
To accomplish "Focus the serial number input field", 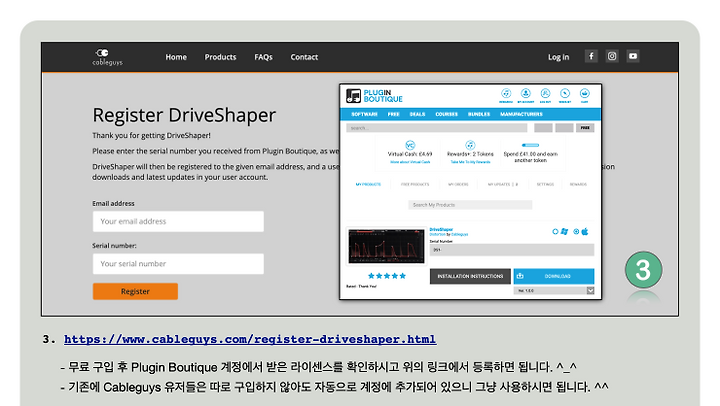I will [178, 264].
